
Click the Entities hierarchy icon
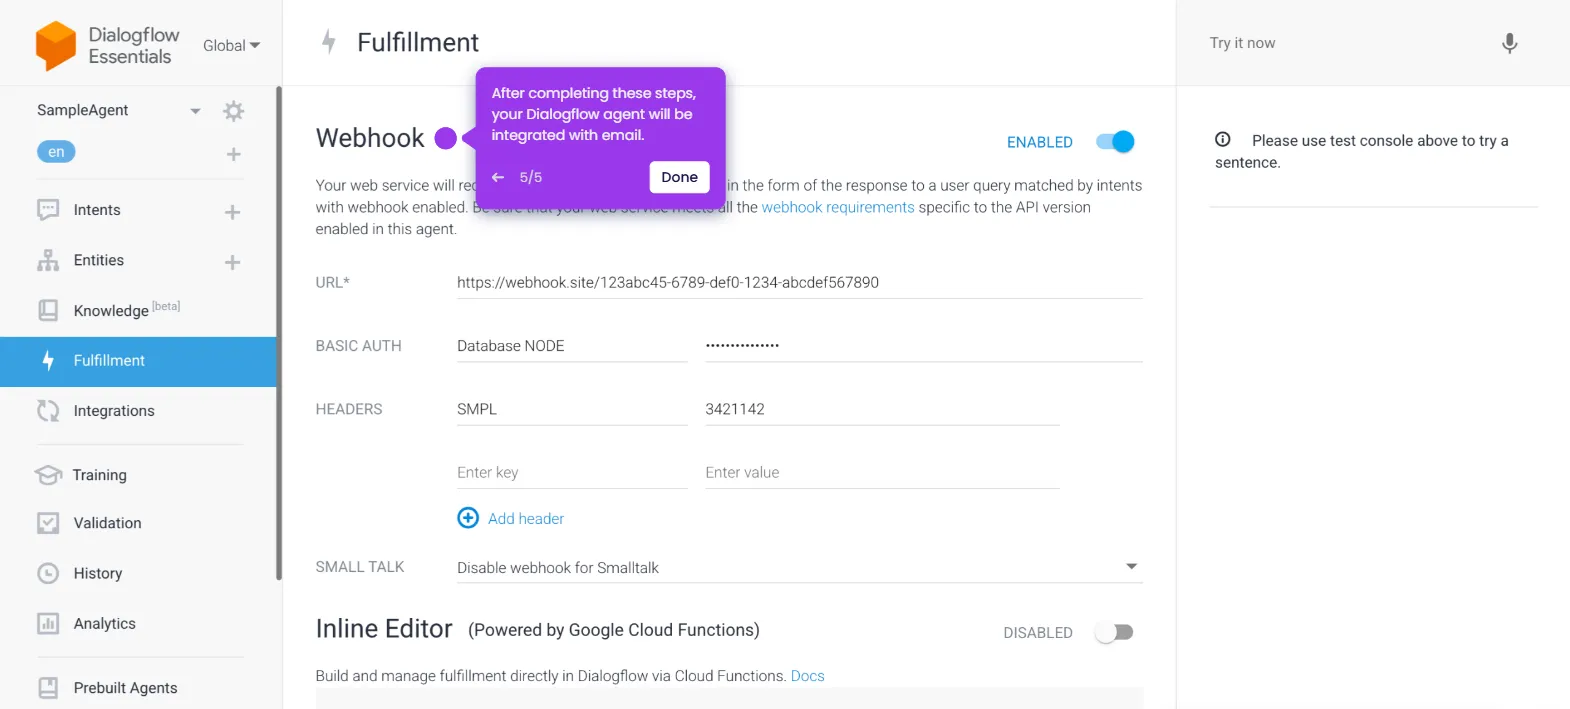[x=48, y=260]
